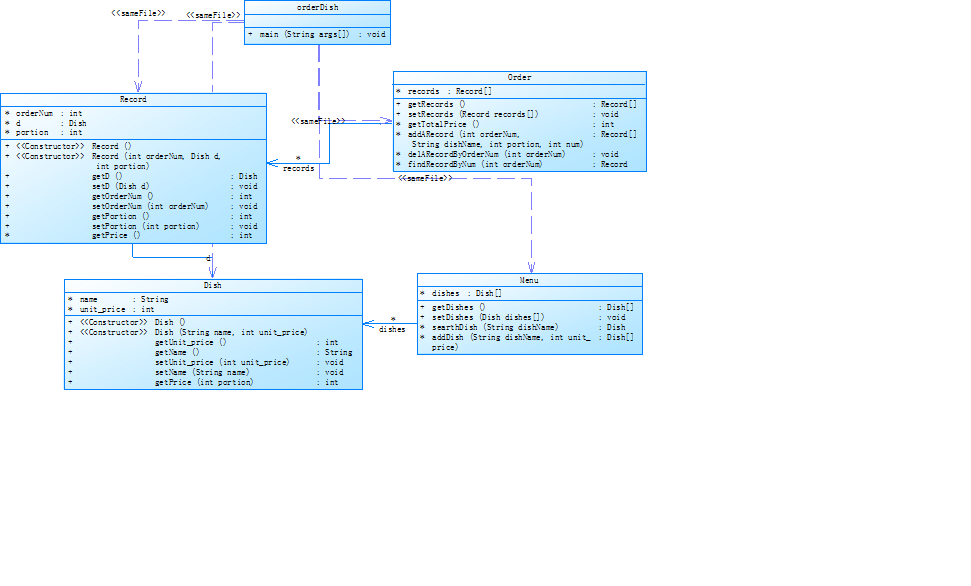Click the setPortion (int portion) method
This screenshot has height=586, width=971.
131,226
